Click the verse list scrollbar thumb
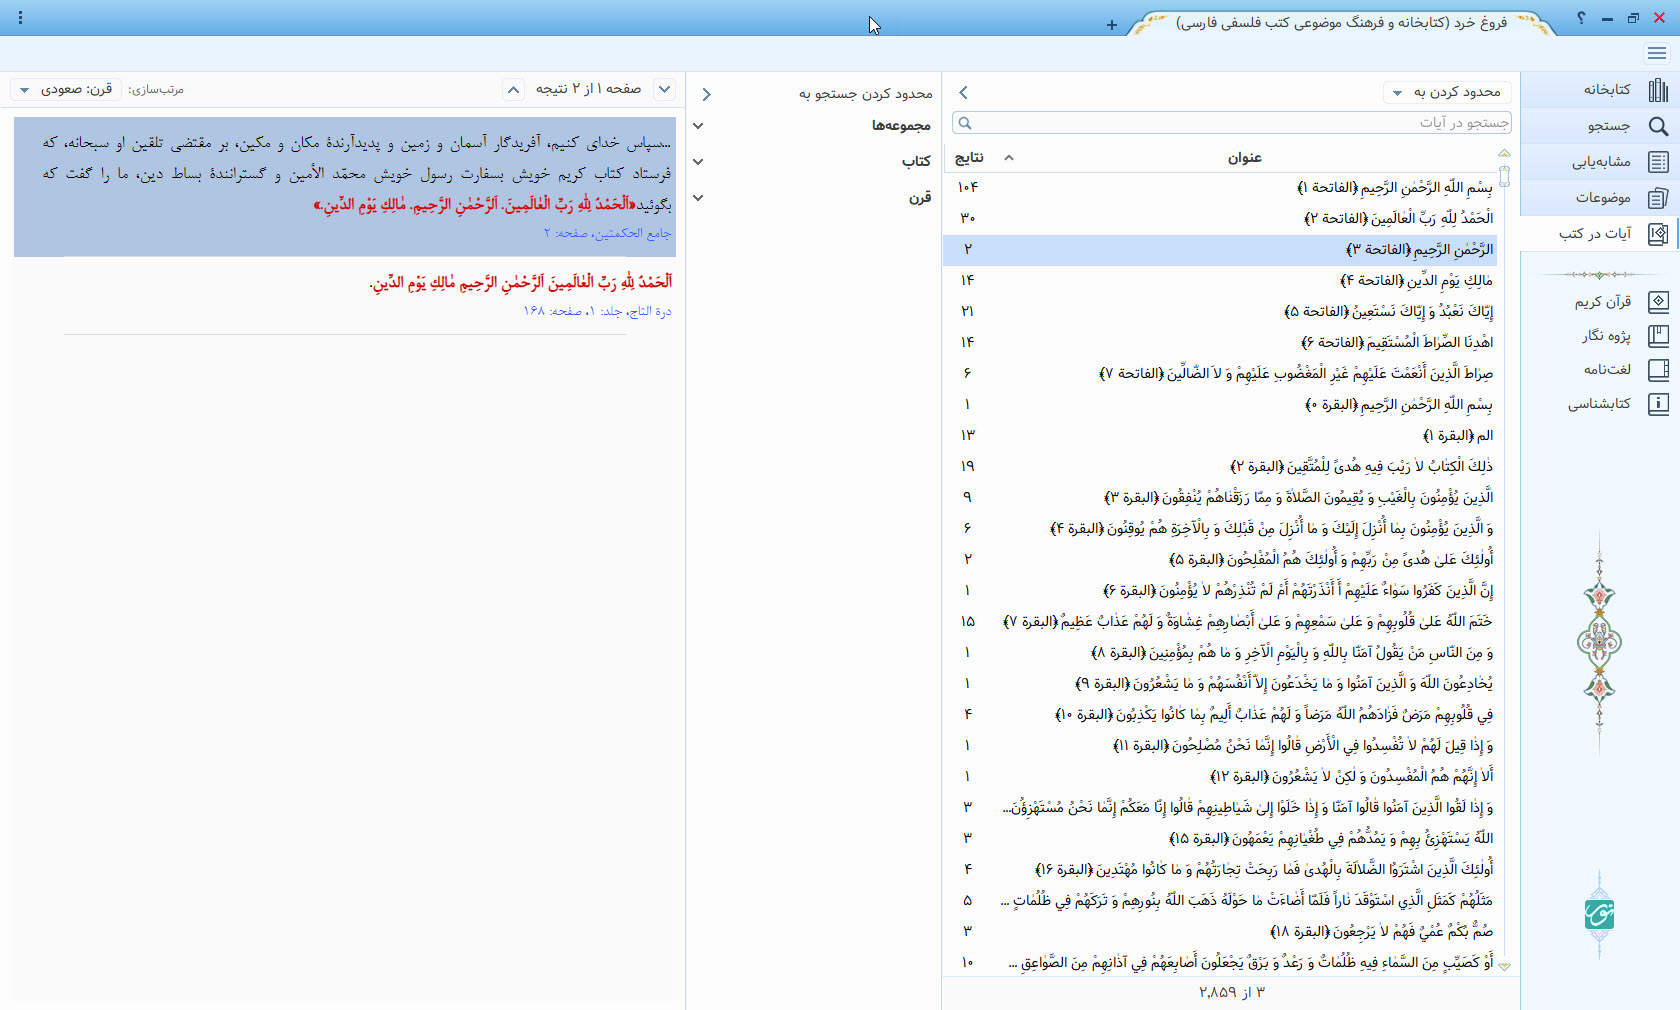Screen dimensions: 1680x1010 coord(1504,177)
